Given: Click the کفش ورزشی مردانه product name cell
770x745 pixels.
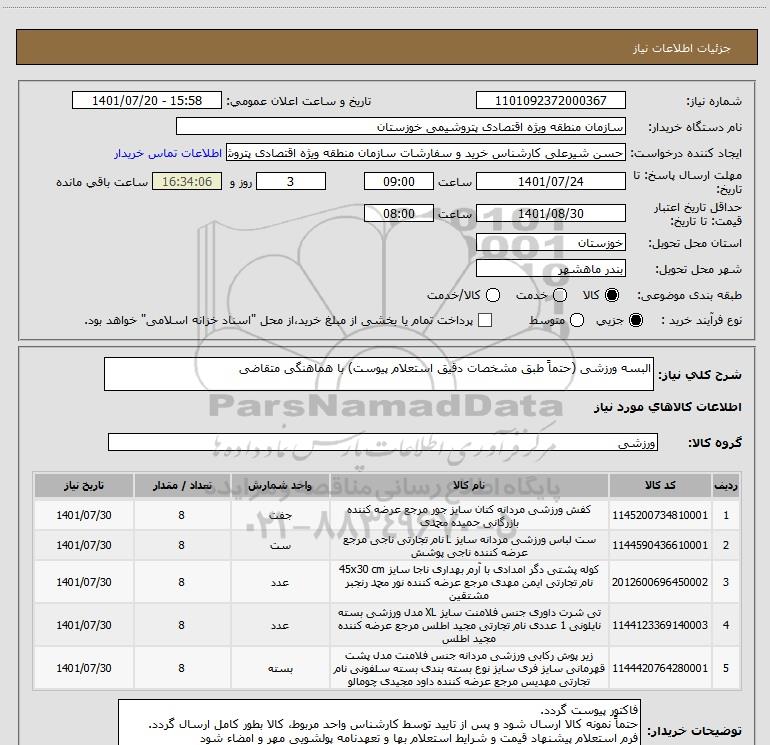Looking at the screenshot, I should pyautogui.click(x=469, y=516).
